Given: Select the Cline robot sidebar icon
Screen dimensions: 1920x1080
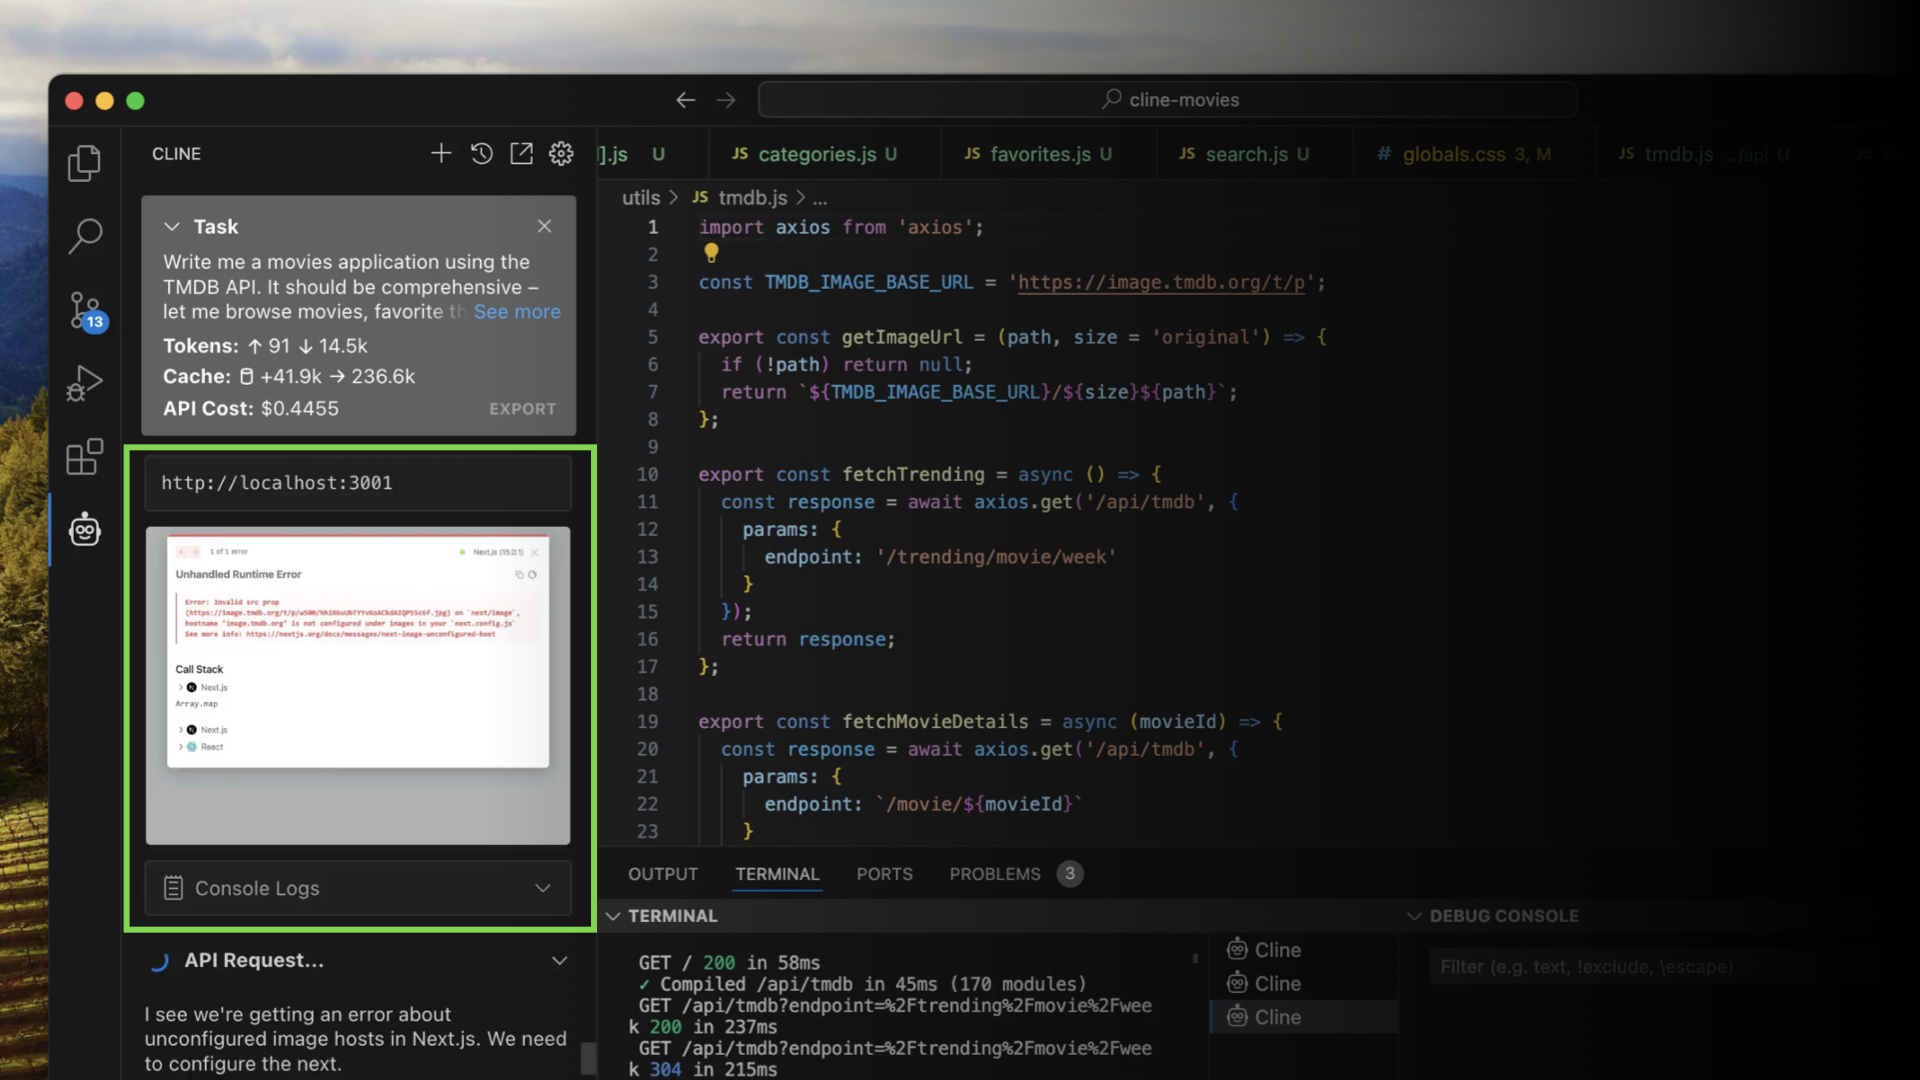Looking at the screenshot, I should point(84,530).
